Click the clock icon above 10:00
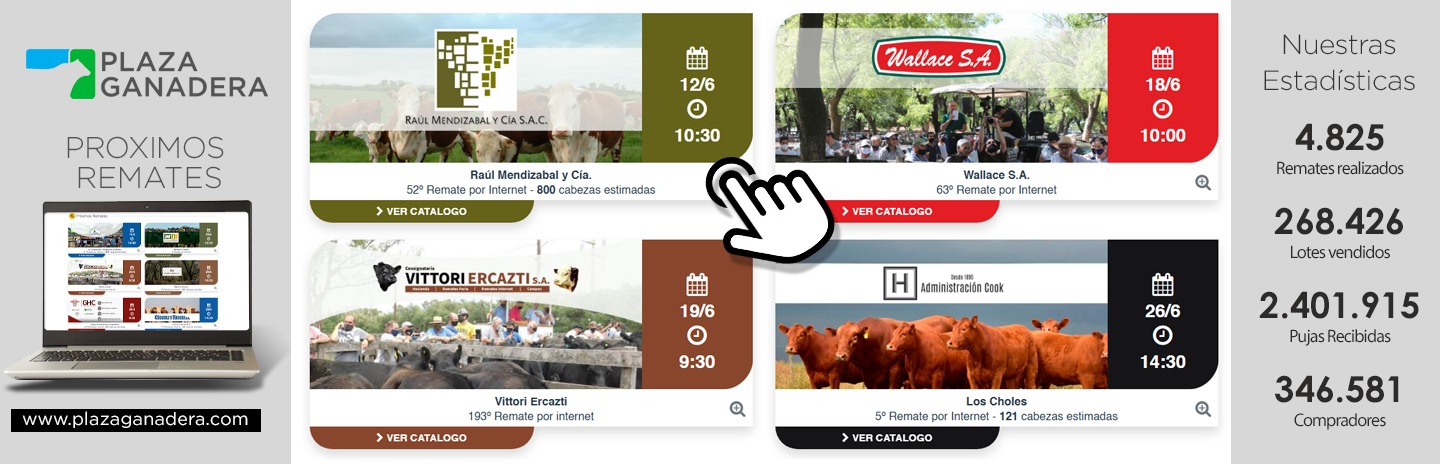The image size is (1440, 464). pos(1162,109)
